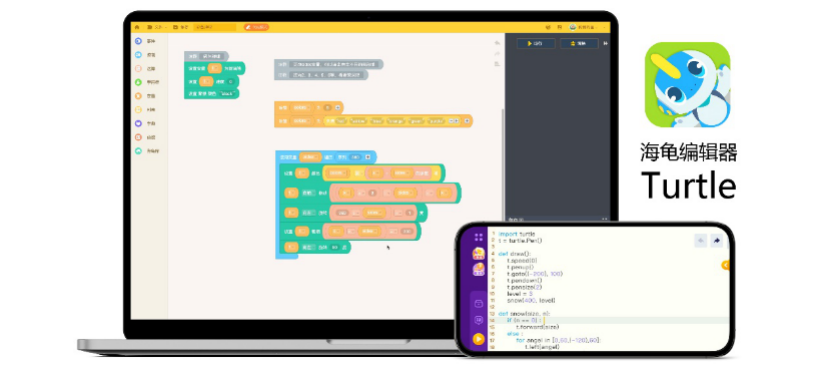Click the chat bubble icon on the phone sidebar
Image resolution: width=832 pixels, height=366 pixels.
click(x=479, y=320)
